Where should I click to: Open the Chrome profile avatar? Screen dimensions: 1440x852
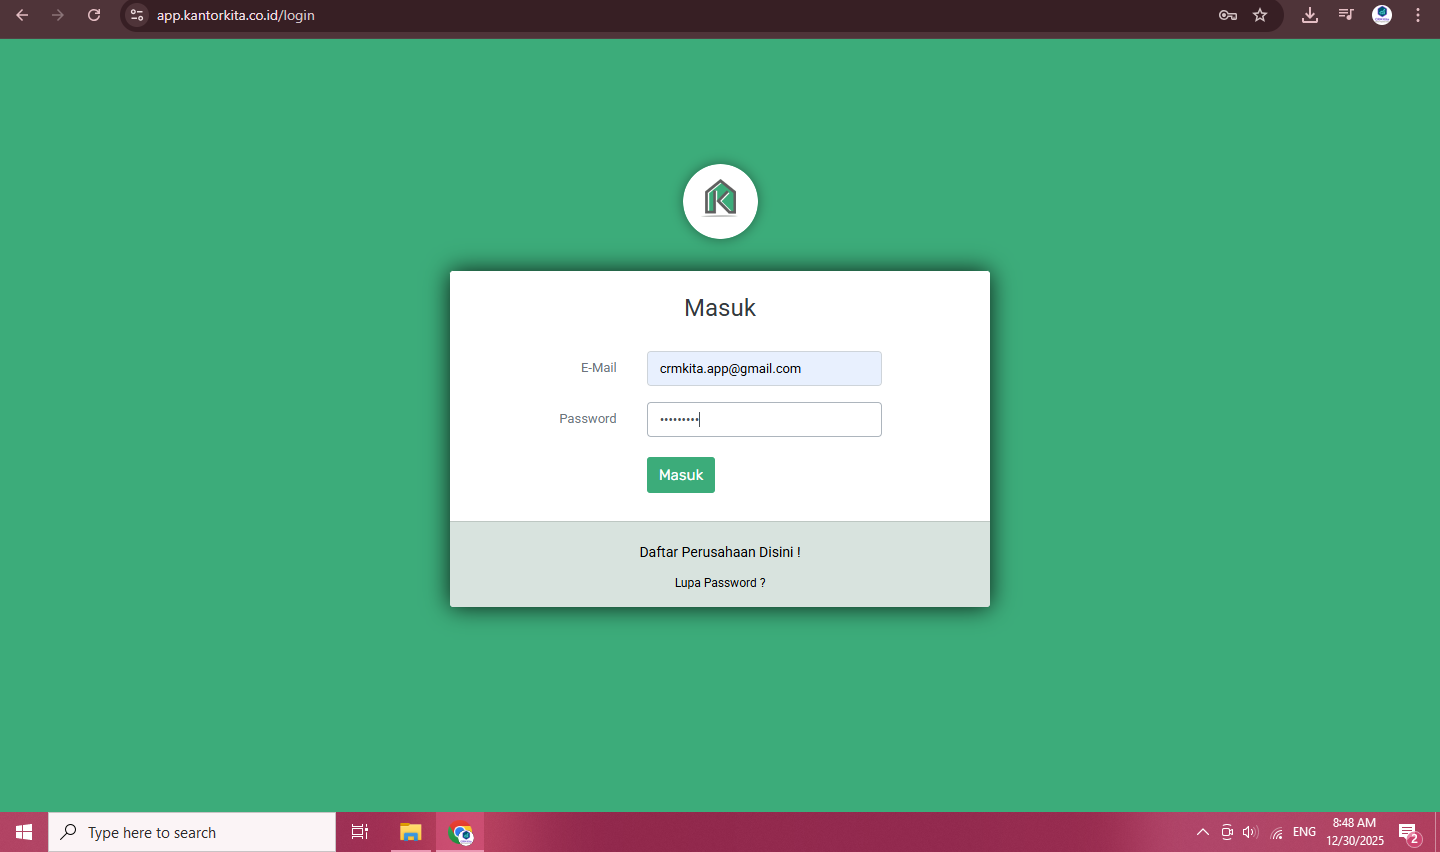coord(1382,15)
